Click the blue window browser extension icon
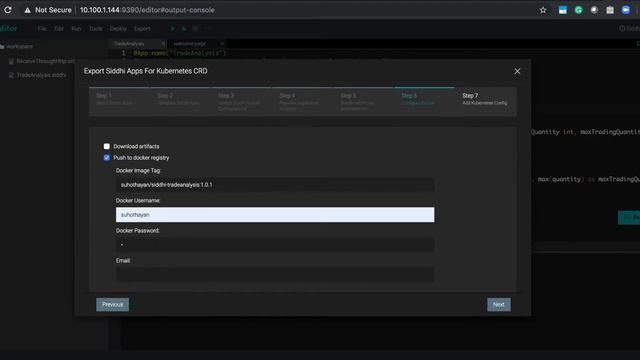This screenshot has height=360, width=640. (562, 10)
